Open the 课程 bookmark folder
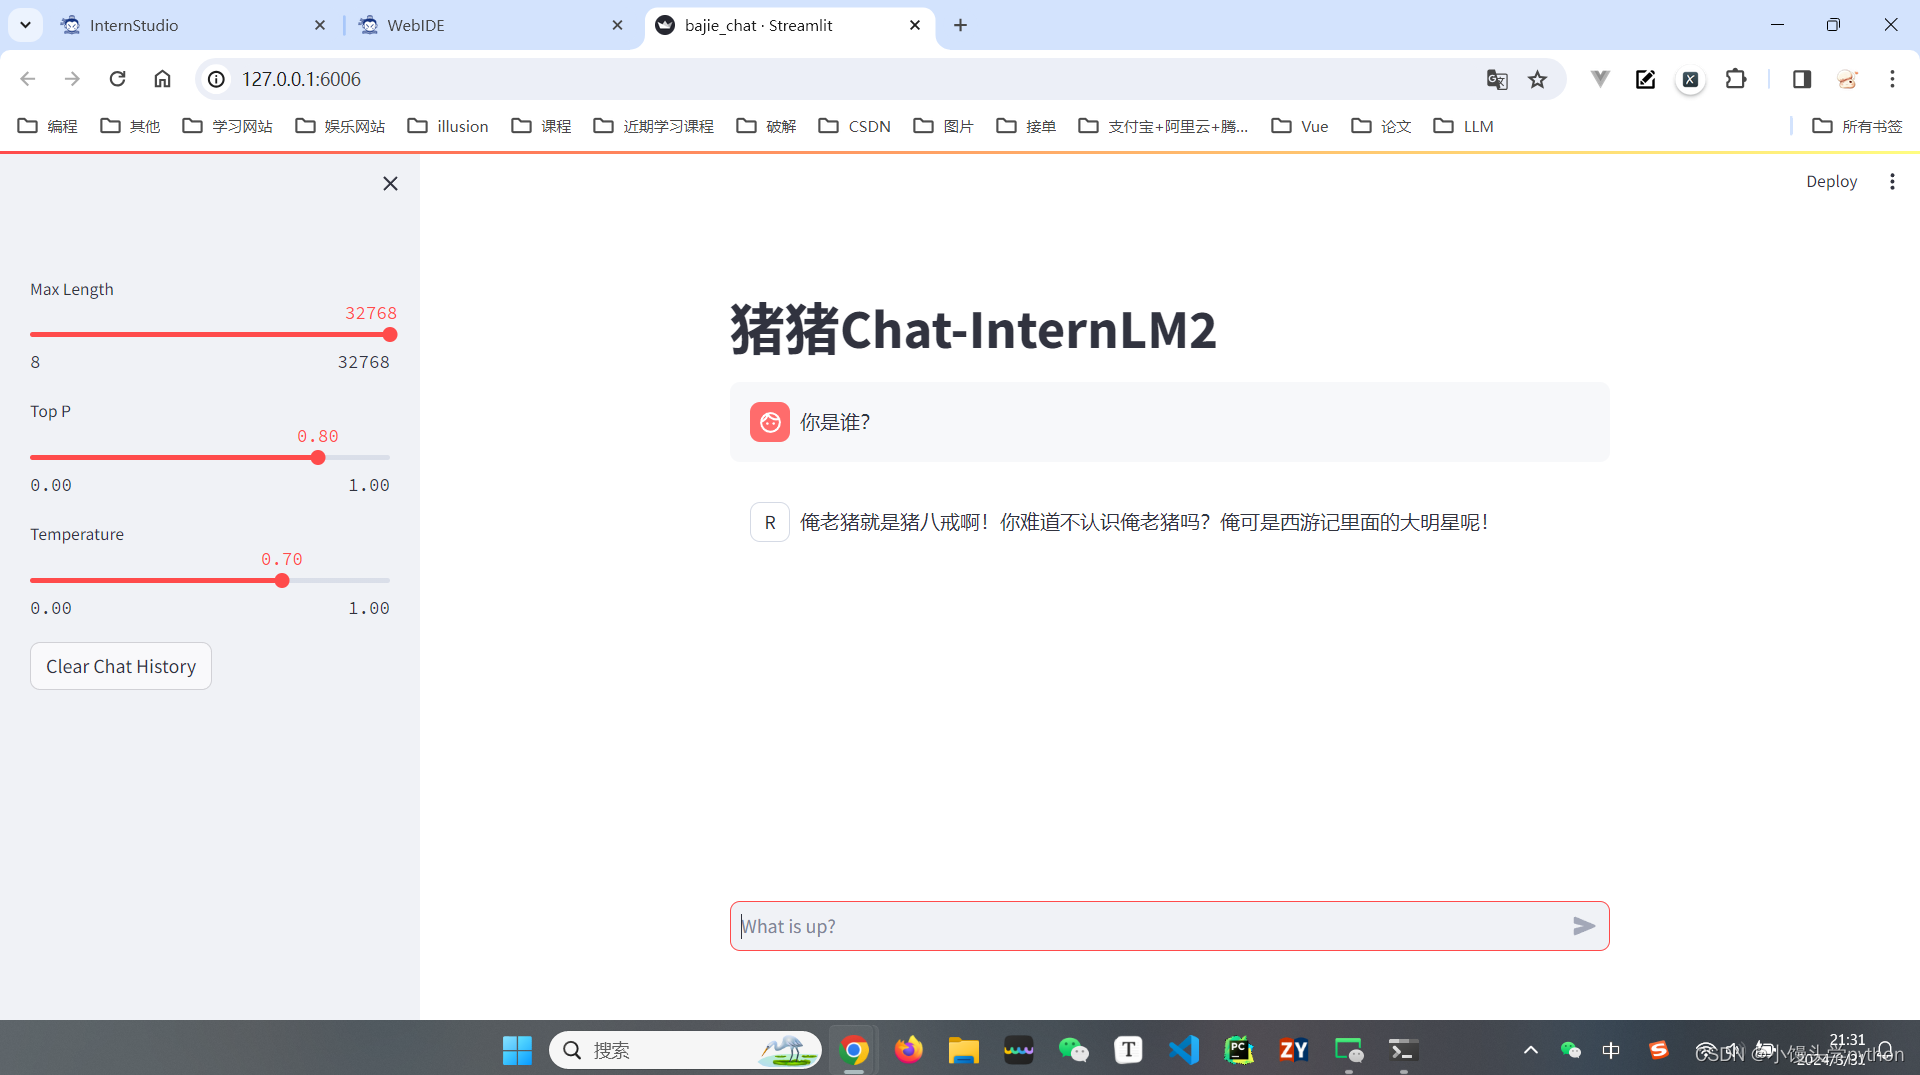The image size is (1920, 1075). [x=541, y=126]
